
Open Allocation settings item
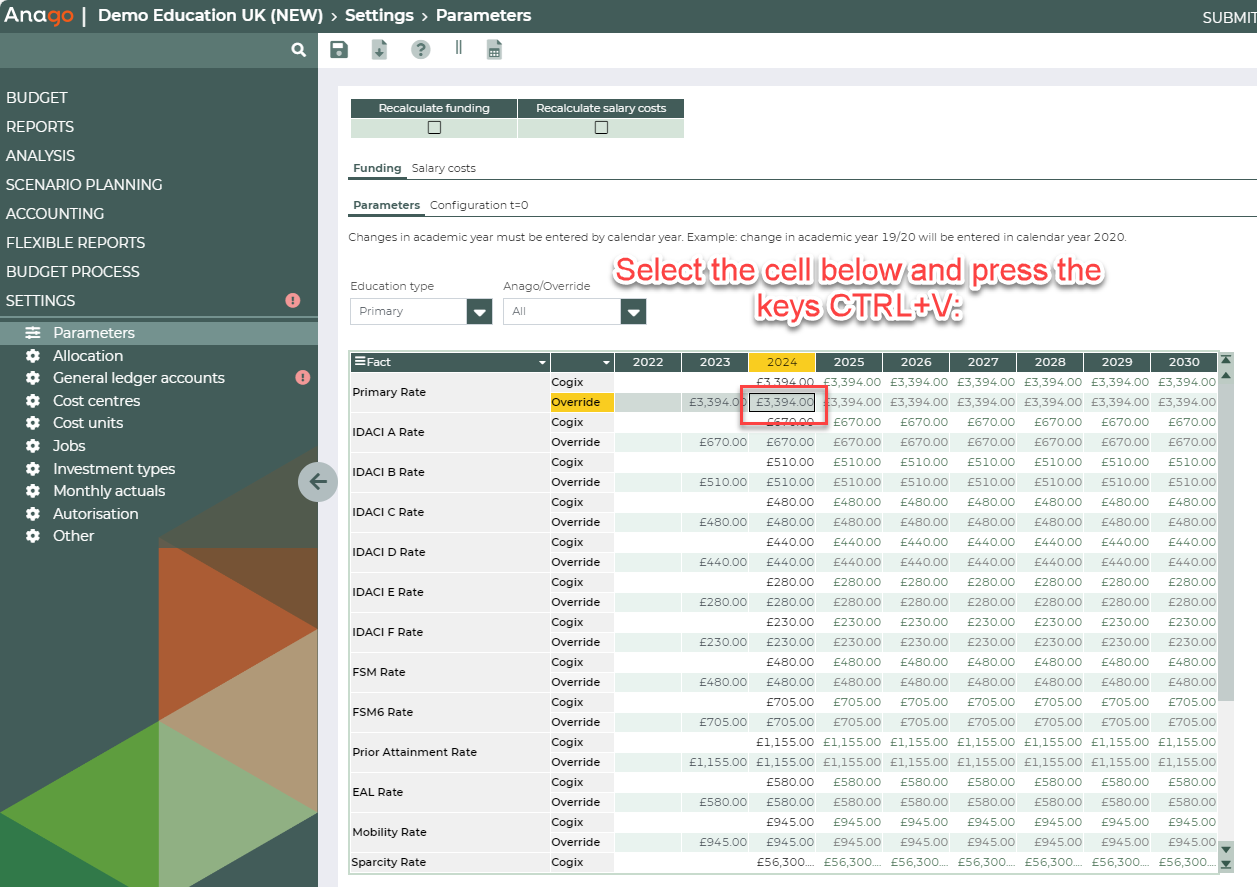pyautogui.click(x=88, y=356)
